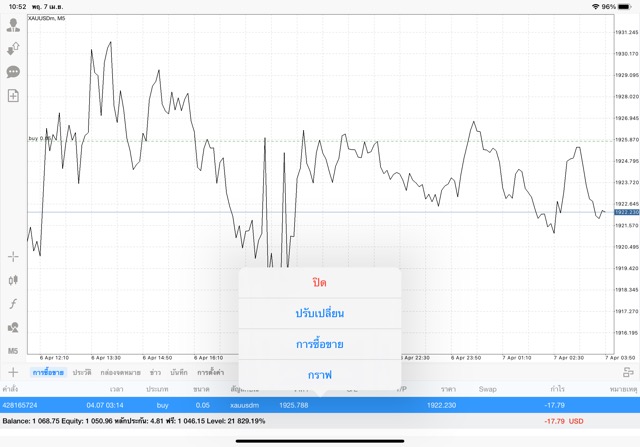640x447 pixels.
Task: Tap the plus icon beside the tabs
Action: click(13, 372)
